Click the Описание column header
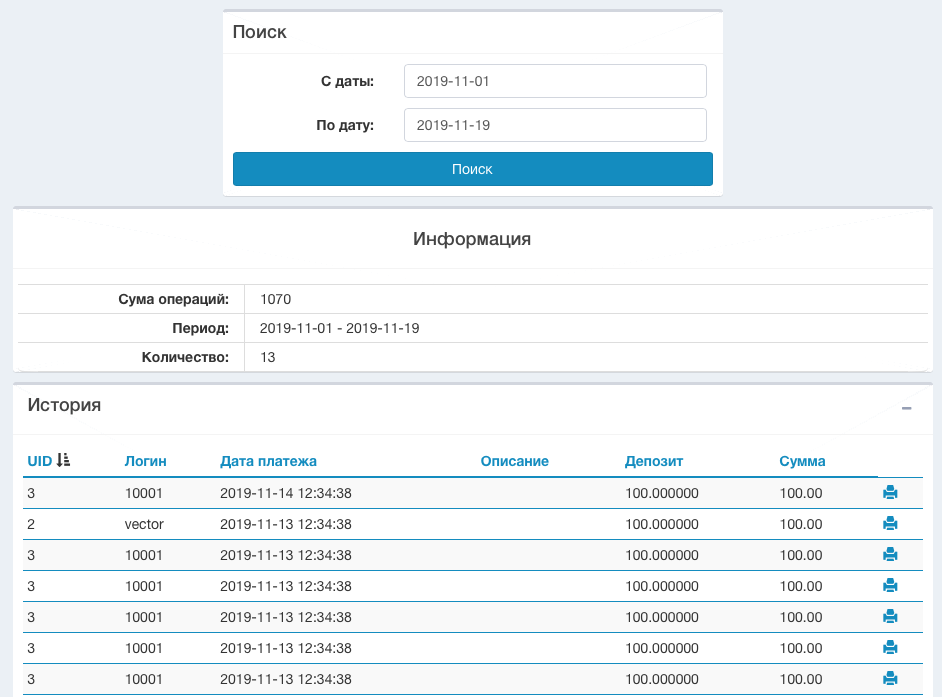Viewport: 942px width, 697px height. [x=514, y=461]
